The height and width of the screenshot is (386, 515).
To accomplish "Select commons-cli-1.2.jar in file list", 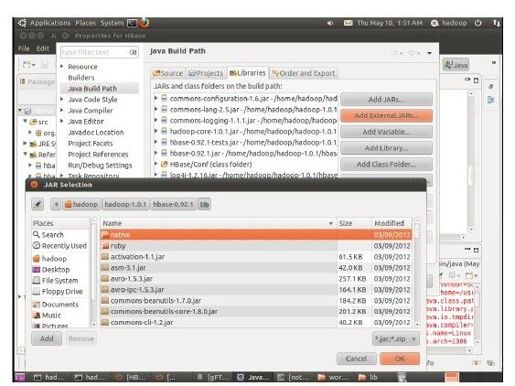I will pos(256,322).
